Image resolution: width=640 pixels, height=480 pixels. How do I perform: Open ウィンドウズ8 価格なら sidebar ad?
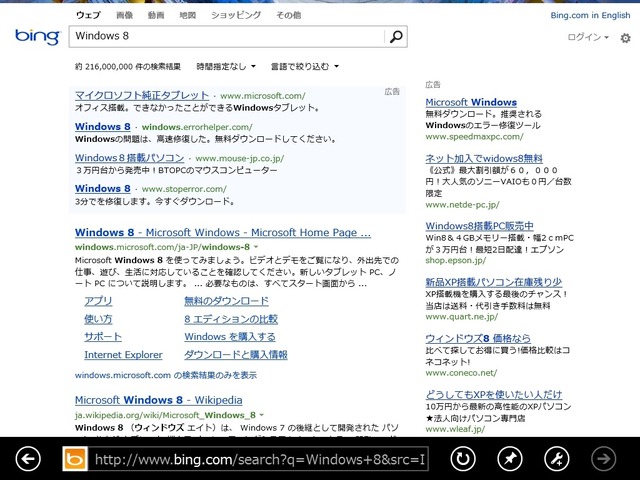478,338
